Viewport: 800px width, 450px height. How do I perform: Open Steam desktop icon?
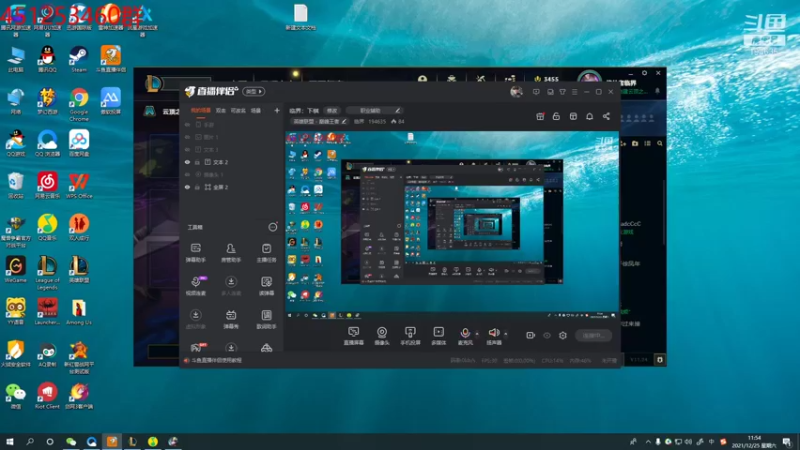(x=79, y=59)
